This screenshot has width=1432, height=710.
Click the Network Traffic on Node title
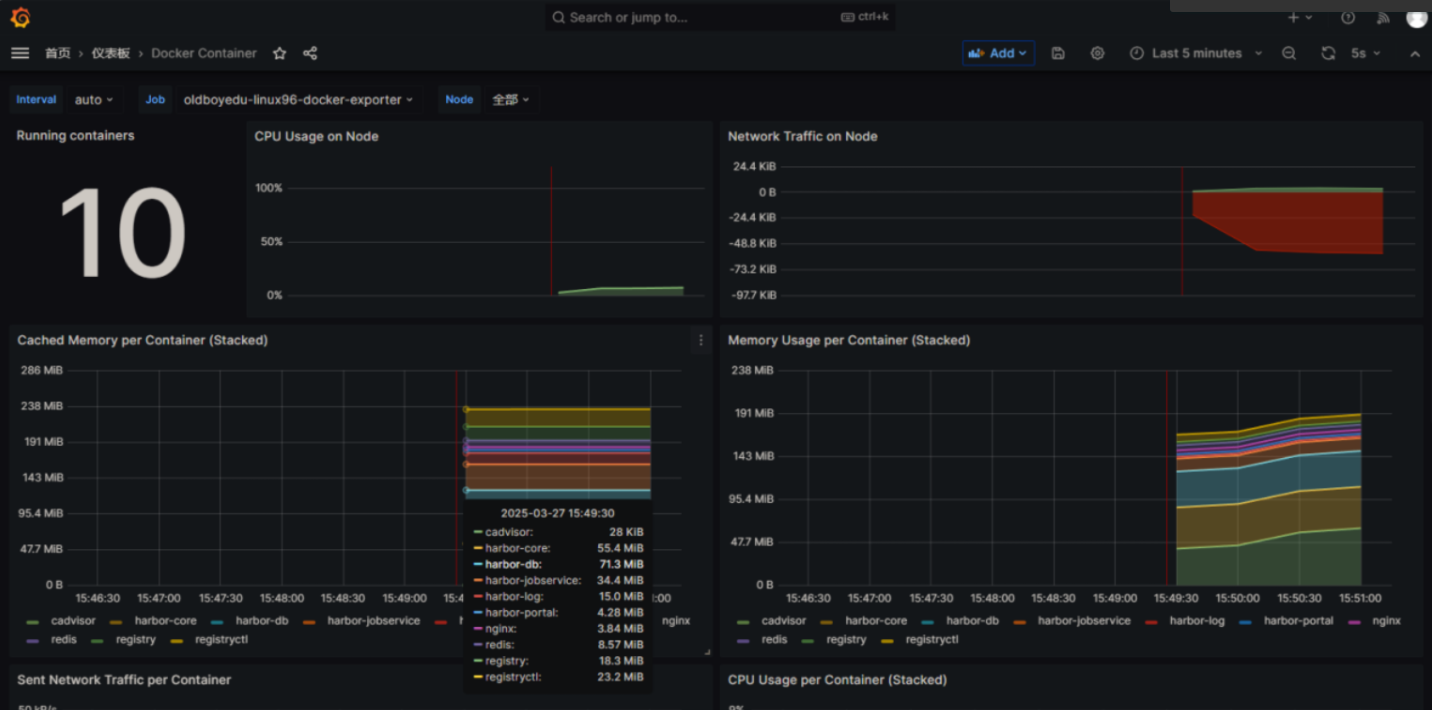pos(802,136)
